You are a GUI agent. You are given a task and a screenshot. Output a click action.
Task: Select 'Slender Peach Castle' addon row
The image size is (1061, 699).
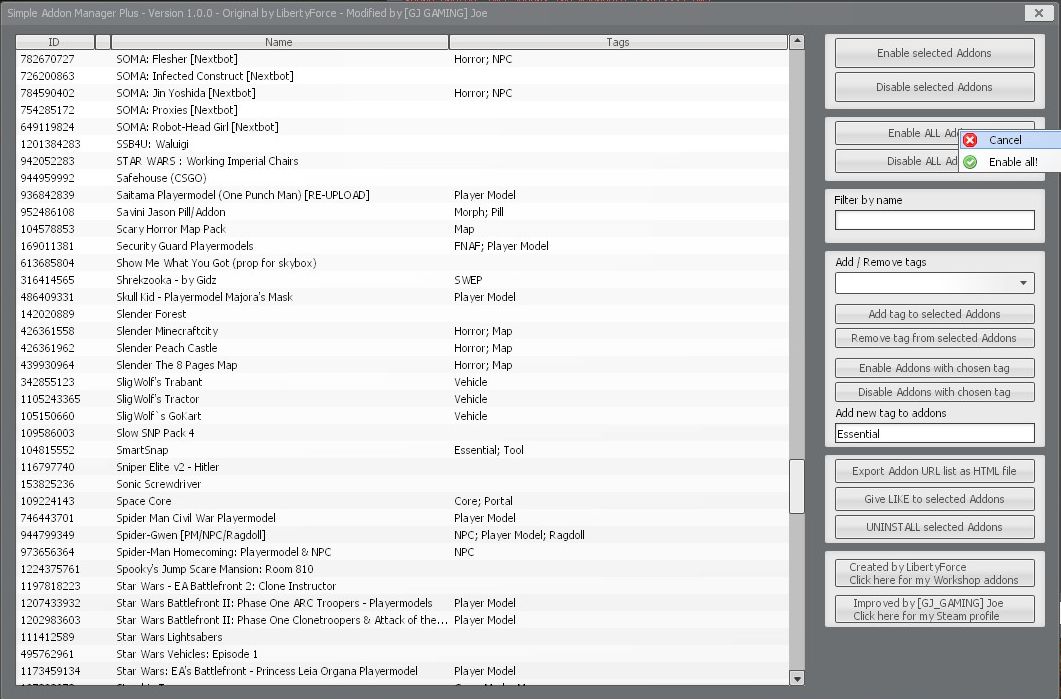[402, 348]
